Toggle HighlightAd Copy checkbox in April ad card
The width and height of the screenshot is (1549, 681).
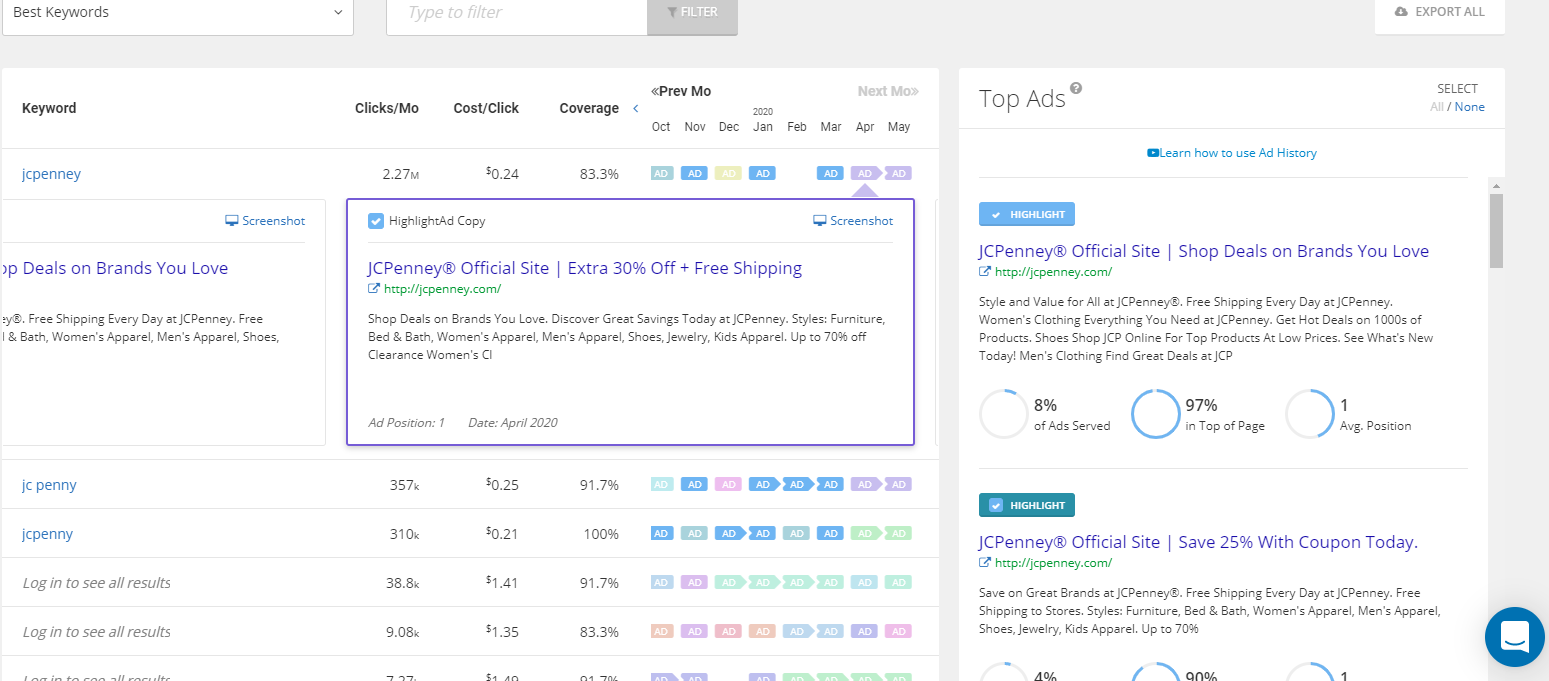click(x=376, y=221)
